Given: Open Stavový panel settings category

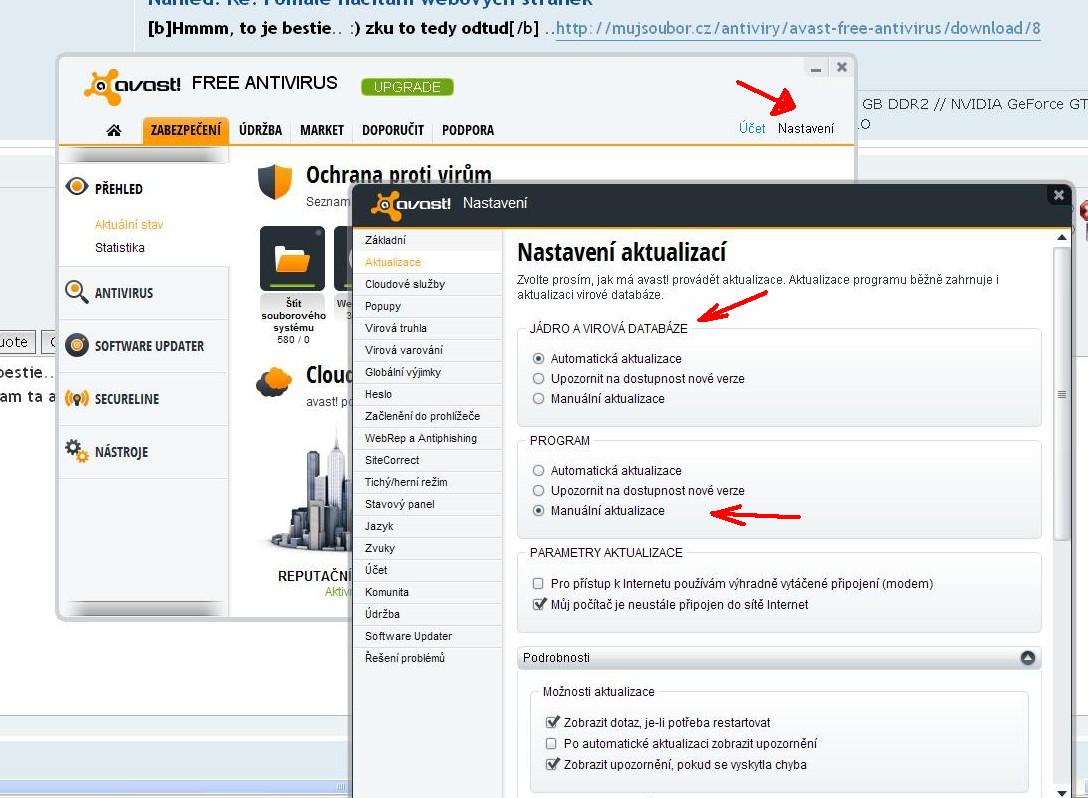Looking at the screenshot, I should click(427, 504).
